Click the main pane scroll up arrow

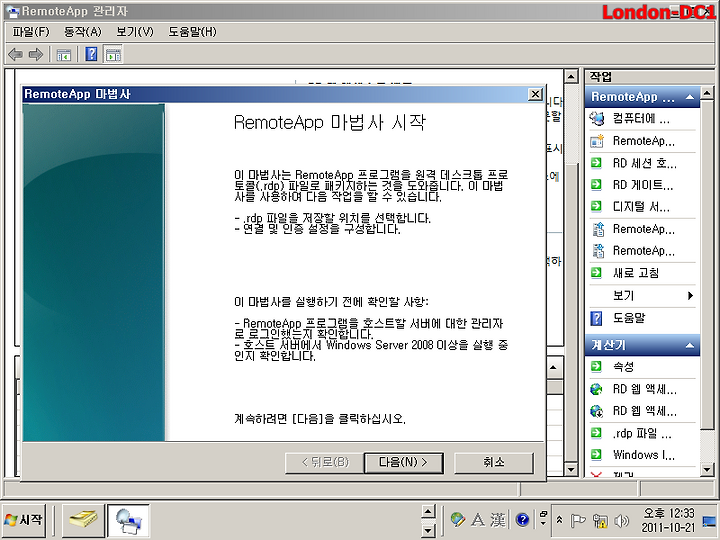pos(571,76)
